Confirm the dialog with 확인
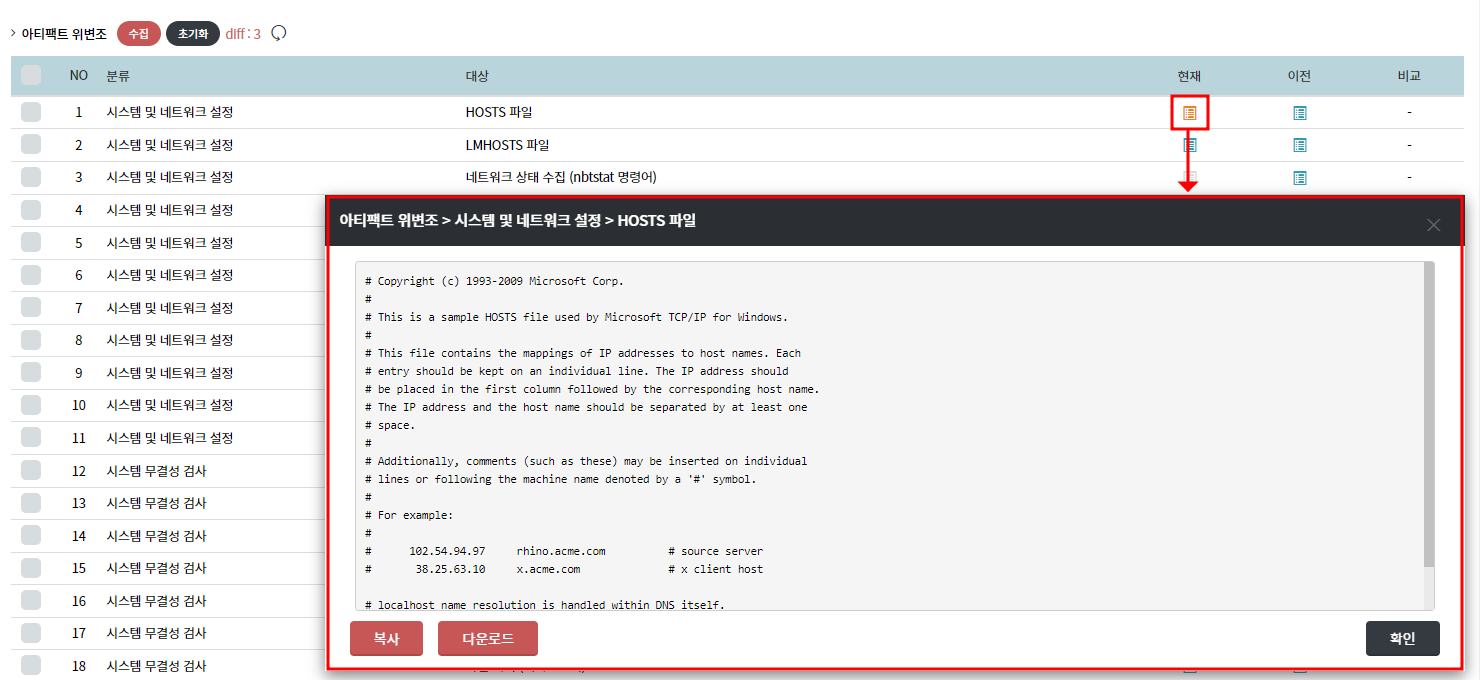The height and width of the screenshot is (680, 1480). pos(1402,639)
